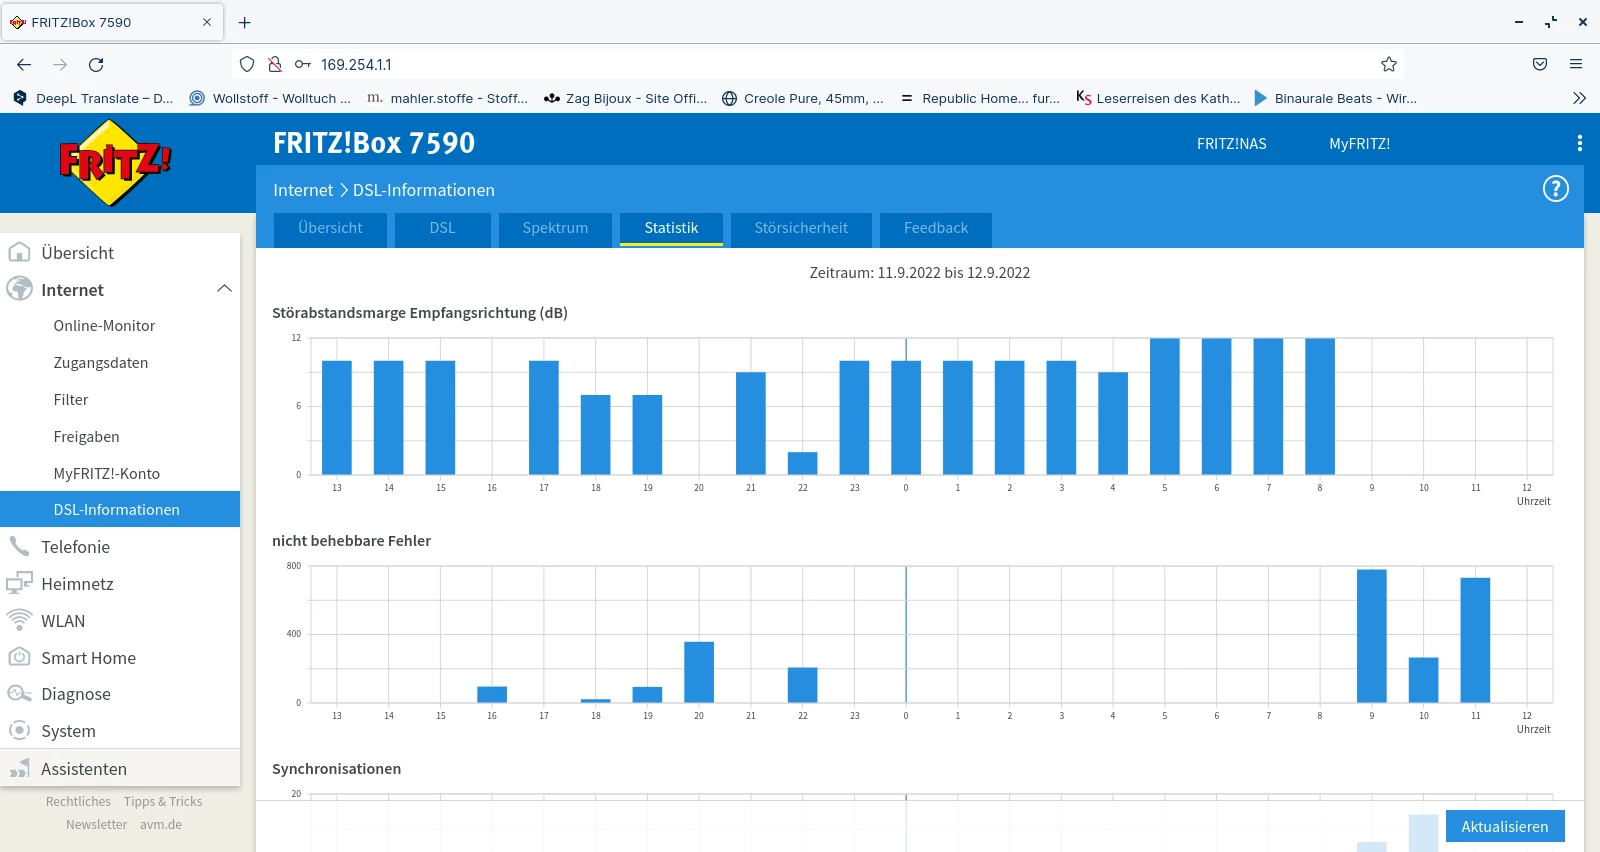Open the Firefox hamburger menu
1600x852 pixels.
(1576, 65)
